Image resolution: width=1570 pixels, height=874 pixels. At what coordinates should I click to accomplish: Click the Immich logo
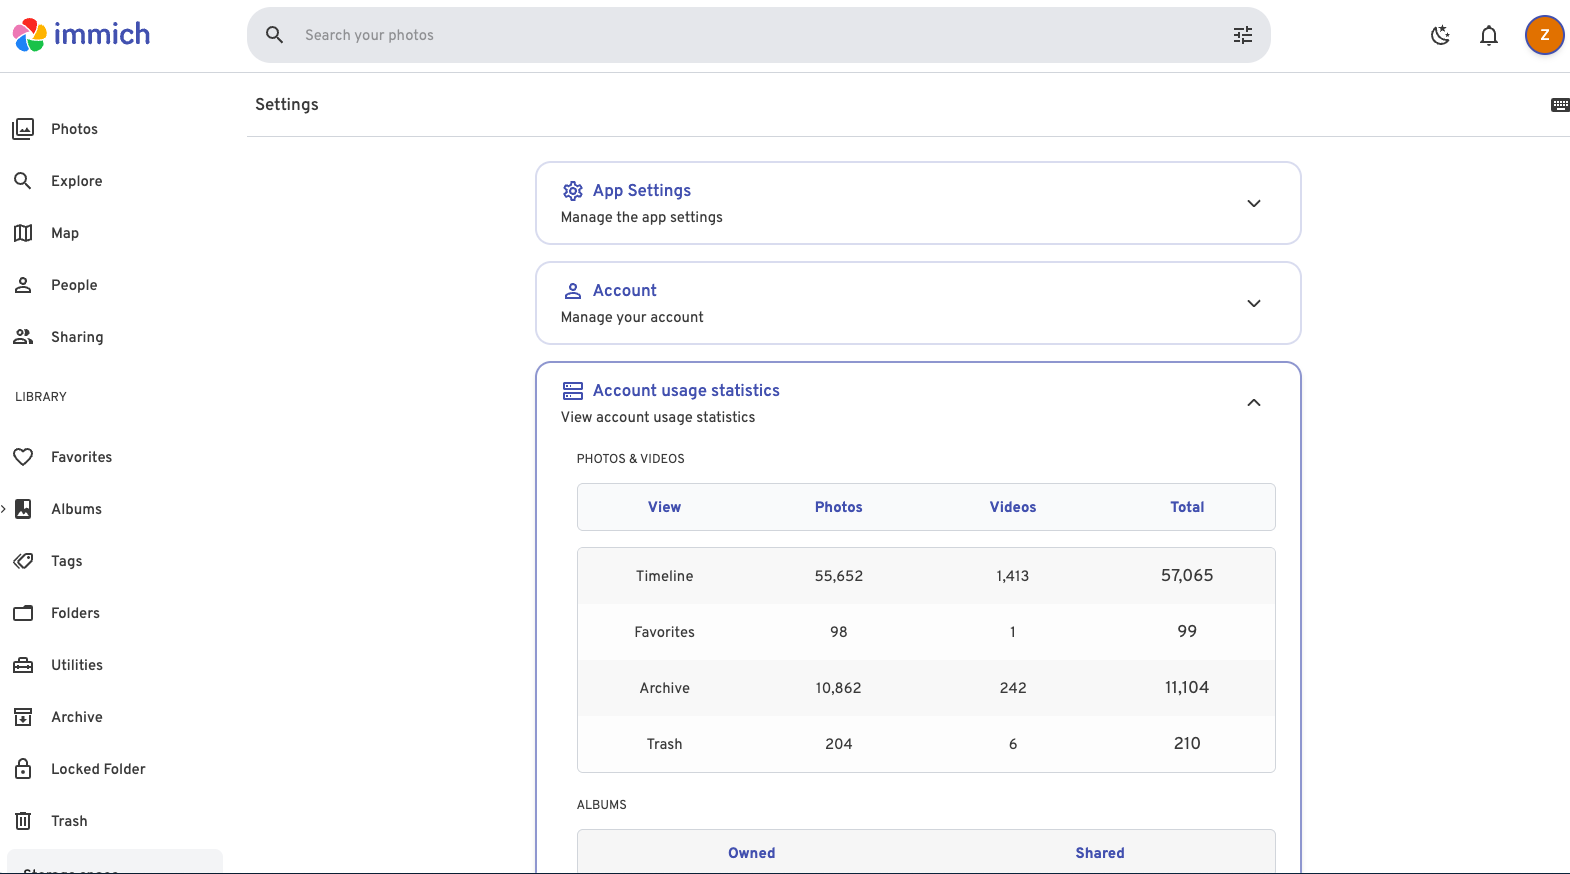click(x=82, y=35)
